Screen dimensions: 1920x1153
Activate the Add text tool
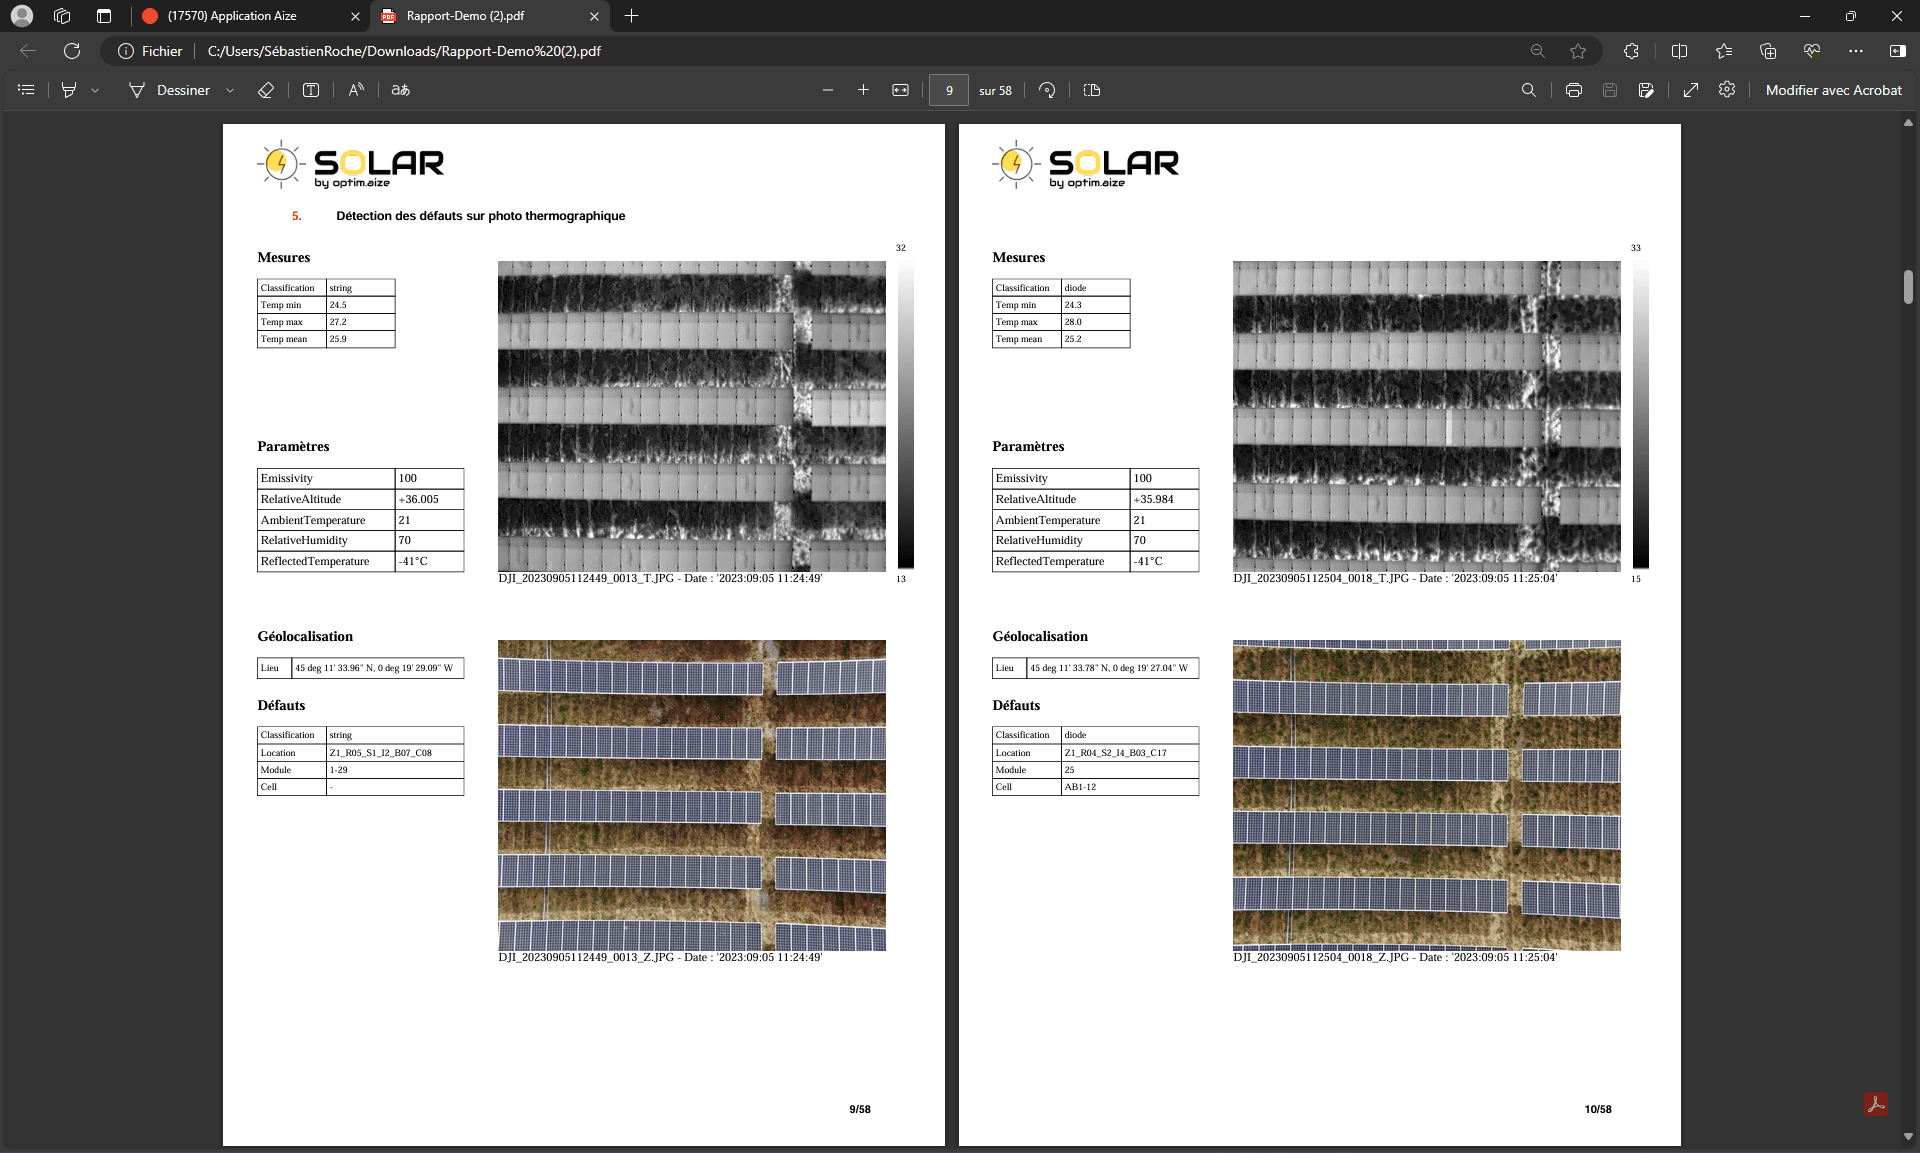tap(311, 90)
